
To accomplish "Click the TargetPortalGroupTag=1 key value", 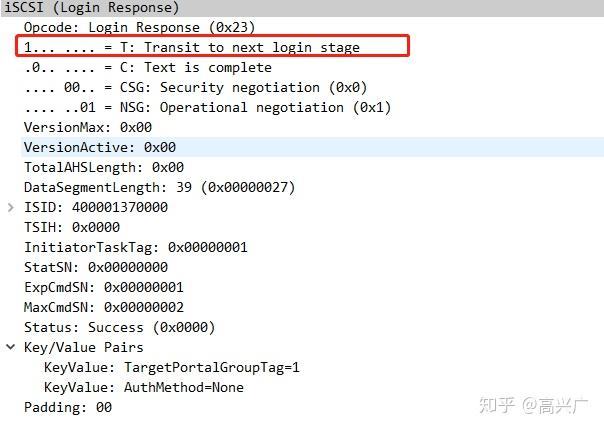I will (x=172, y=367).
